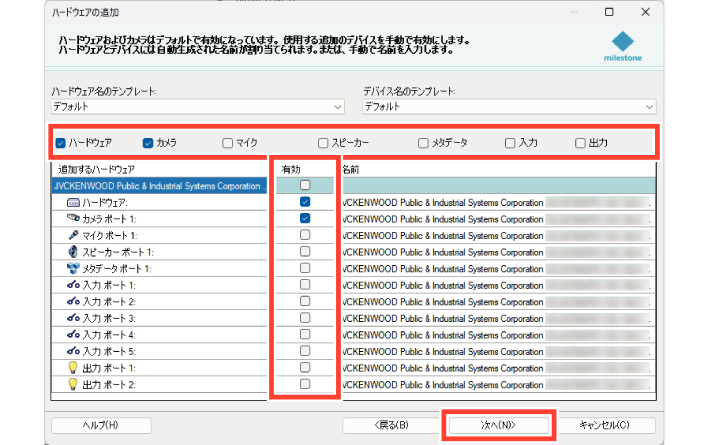The height and width of the screenshot is (445, 708).
Task: Select the JVCKENWOOD hardware tree row
Action: 158,185
